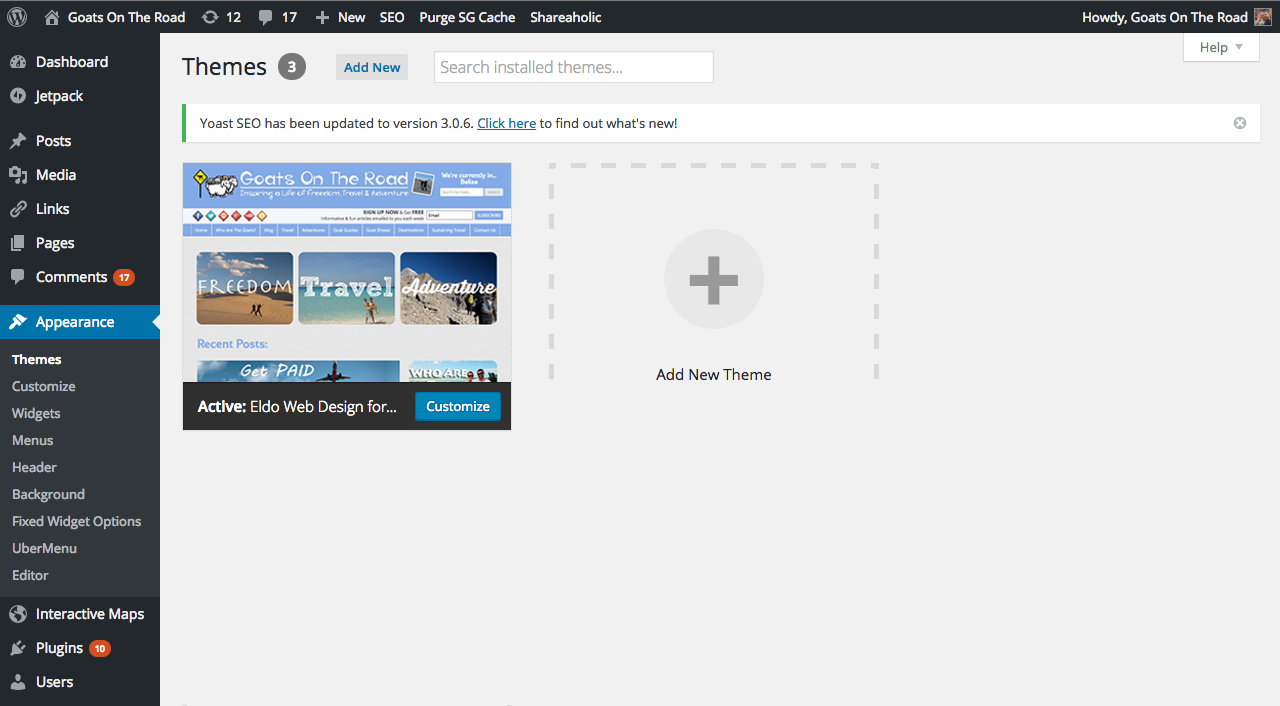Viewport: 1280px width, 706px height.
Task: Open Shareaholic menu in admin bar
Action: click(566, 17)
